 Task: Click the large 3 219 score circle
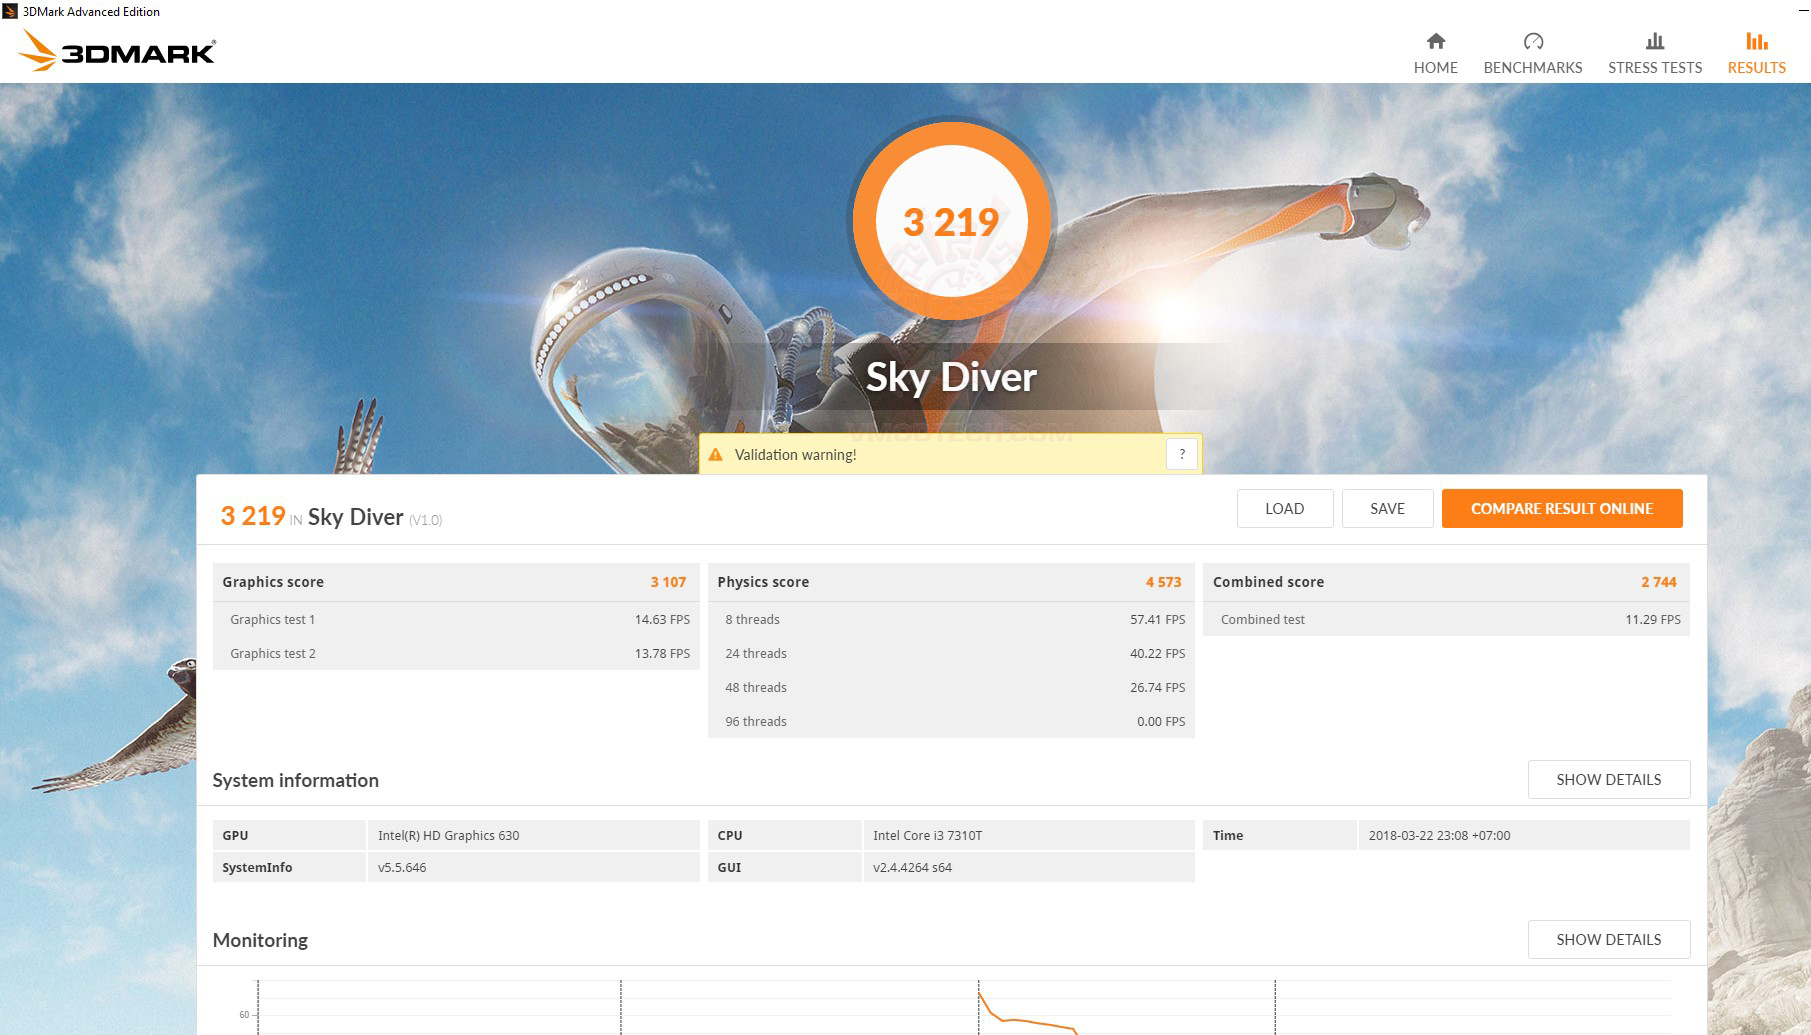pos(951,222)
